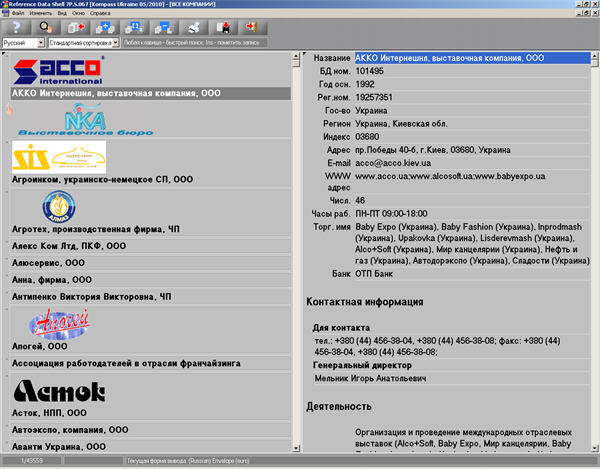Select Агротех, производственная фирма row
This screenshot has width=600, height=469.
pos(96,229)
